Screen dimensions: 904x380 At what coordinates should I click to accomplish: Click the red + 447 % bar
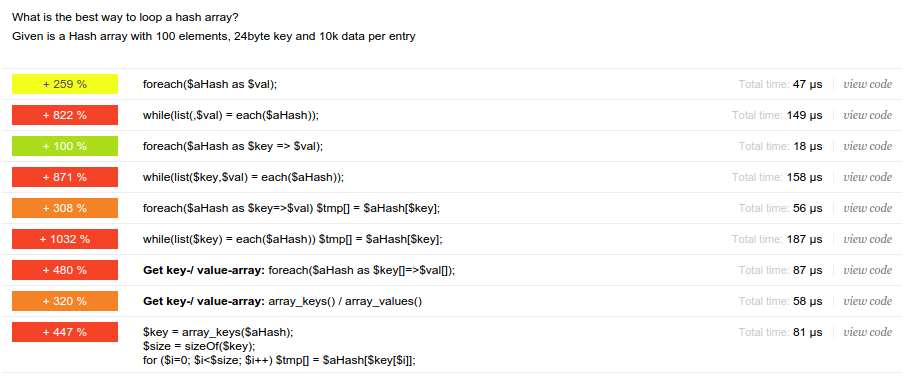click(x=65, y=332)
